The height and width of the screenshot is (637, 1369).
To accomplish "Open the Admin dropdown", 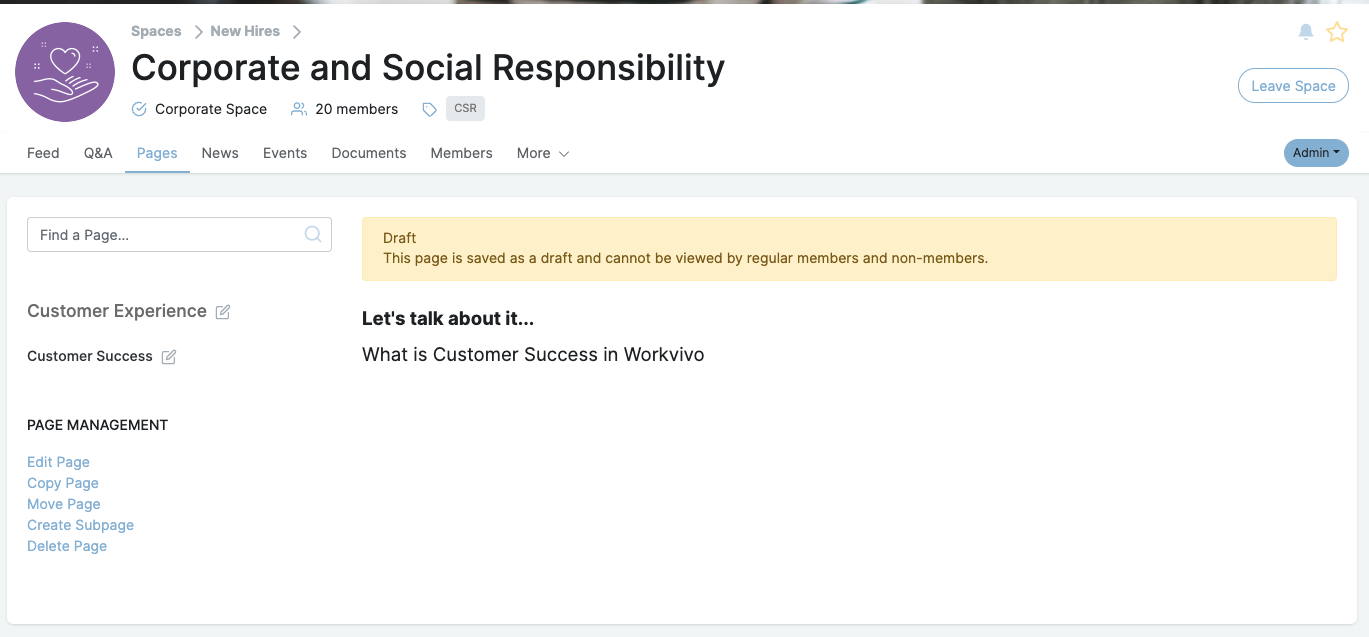I will tap(1316, 153).
